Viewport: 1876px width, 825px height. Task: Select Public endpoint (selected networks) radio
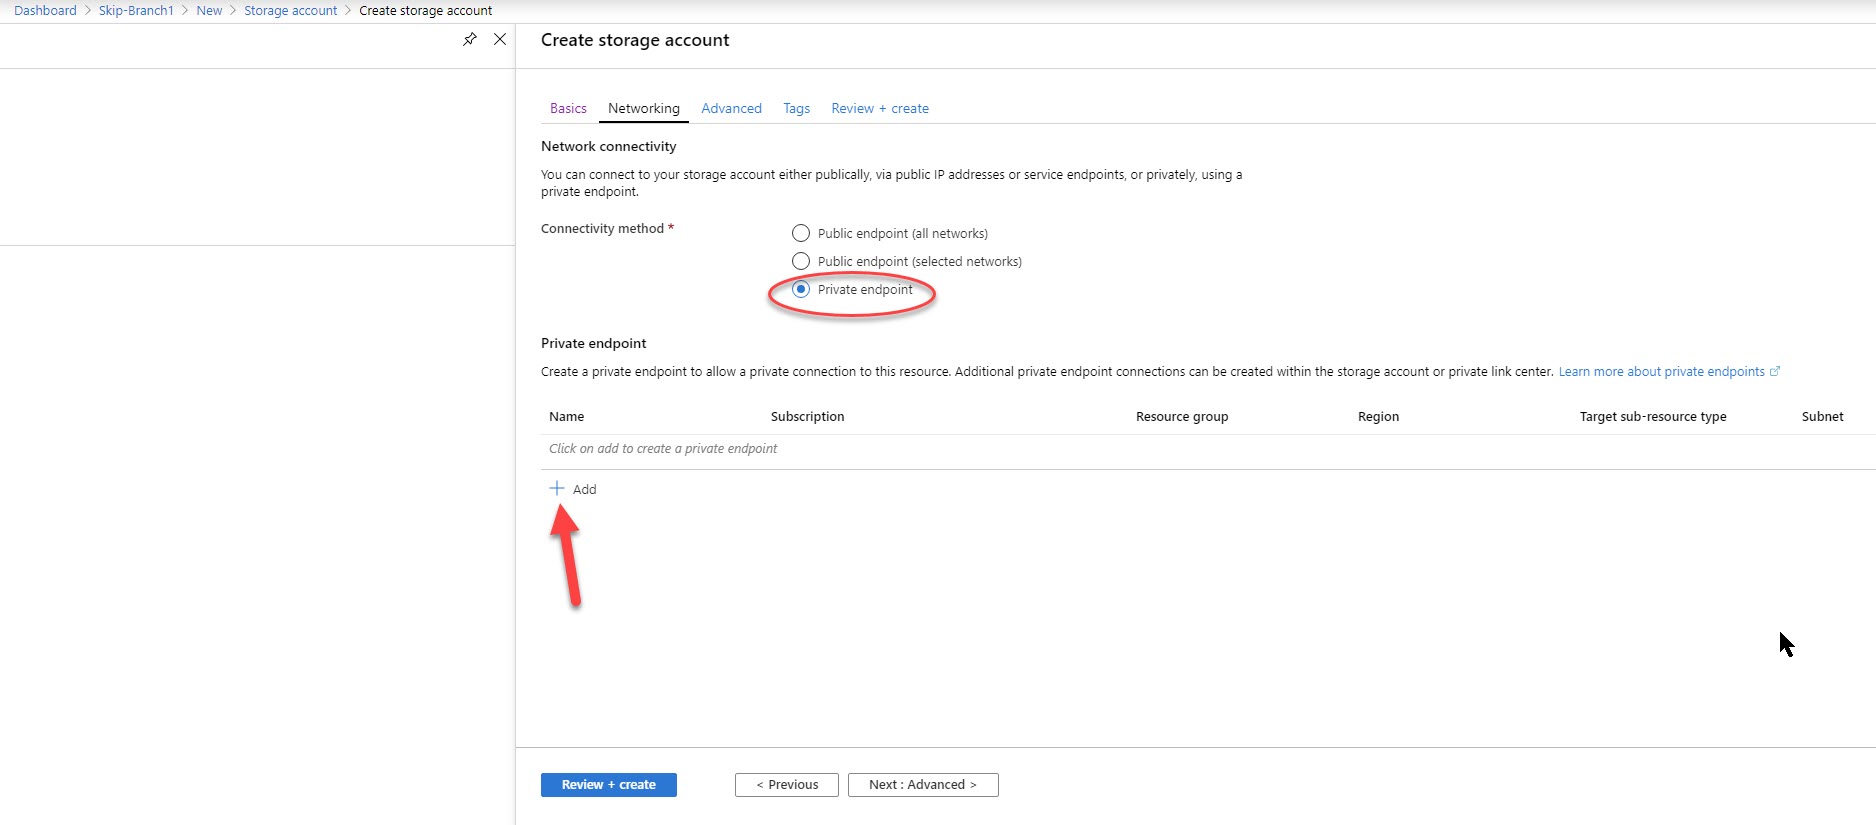(x=801, y=261)
